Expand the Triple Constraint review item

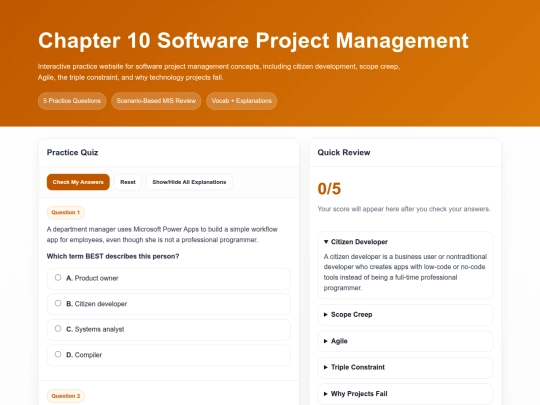pos(405,367)
